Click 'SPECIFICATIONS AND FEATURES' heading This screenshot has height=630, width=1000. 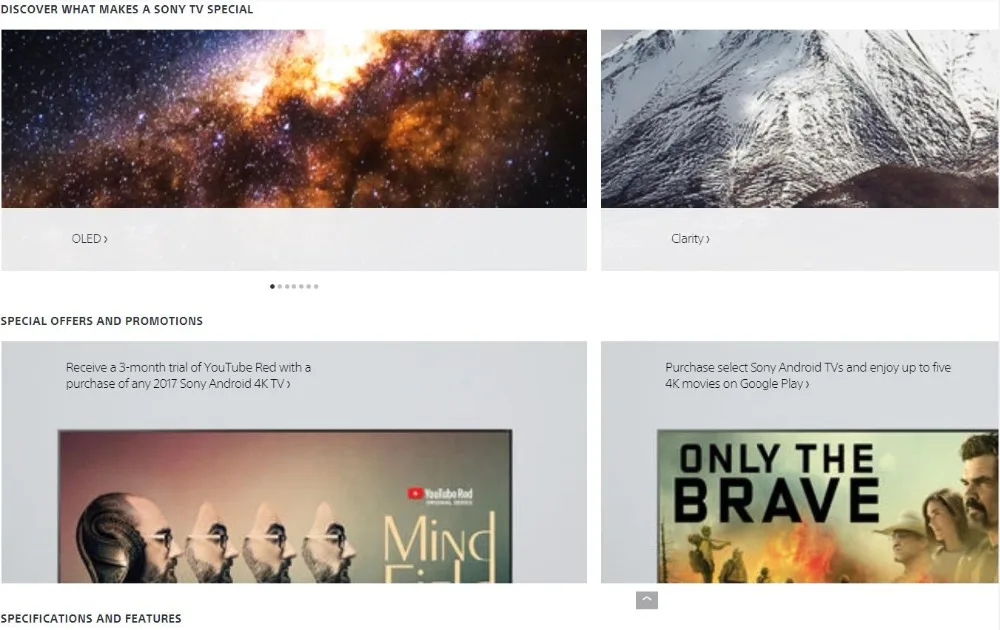click(91, 619)
